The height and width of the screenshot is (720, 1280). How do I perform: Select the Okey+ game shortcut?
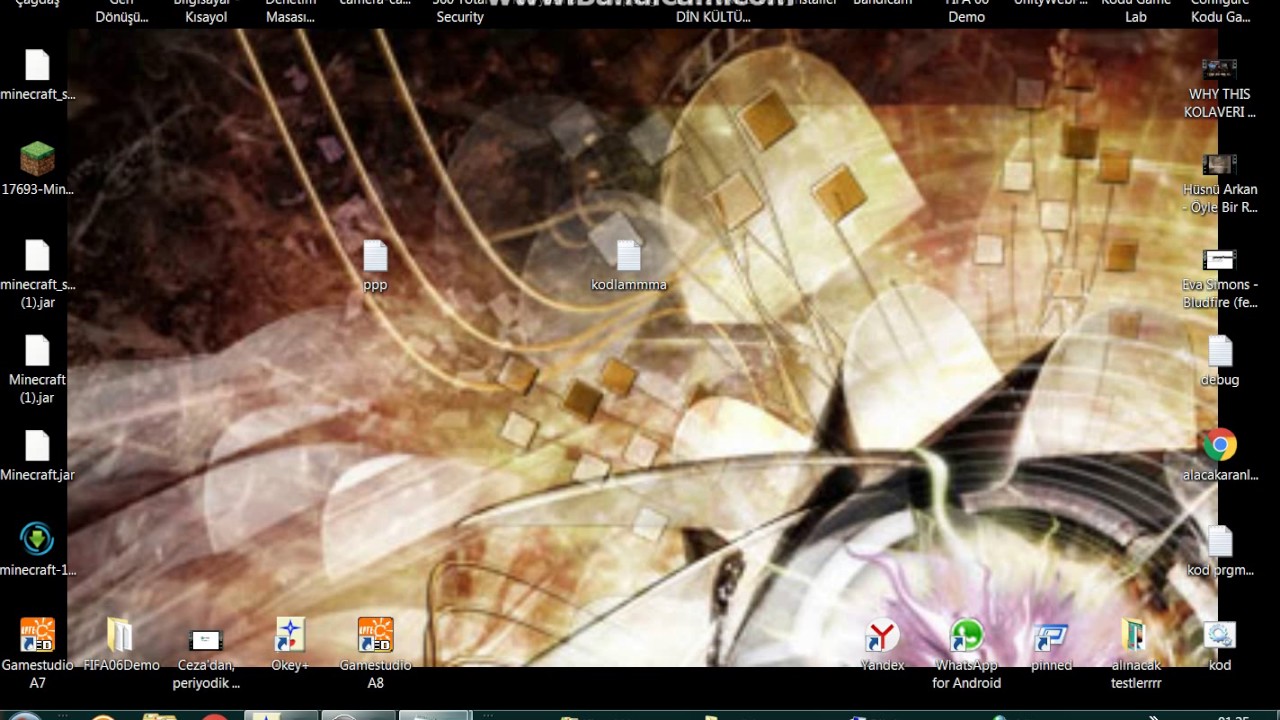[x=290, y=635]
